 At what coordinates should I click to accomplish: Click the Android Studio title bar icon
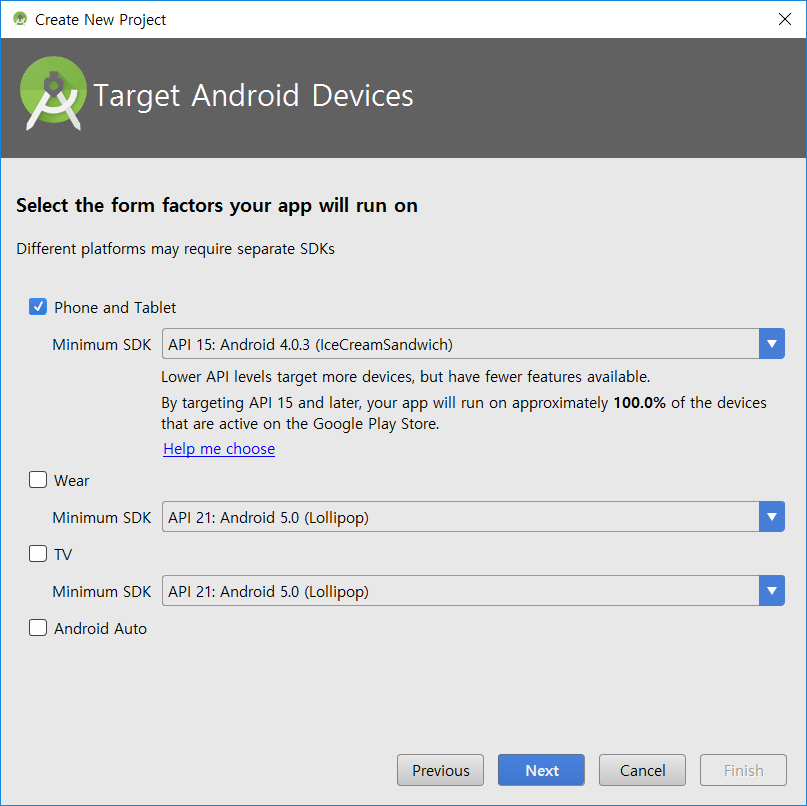tap(20, 20)
